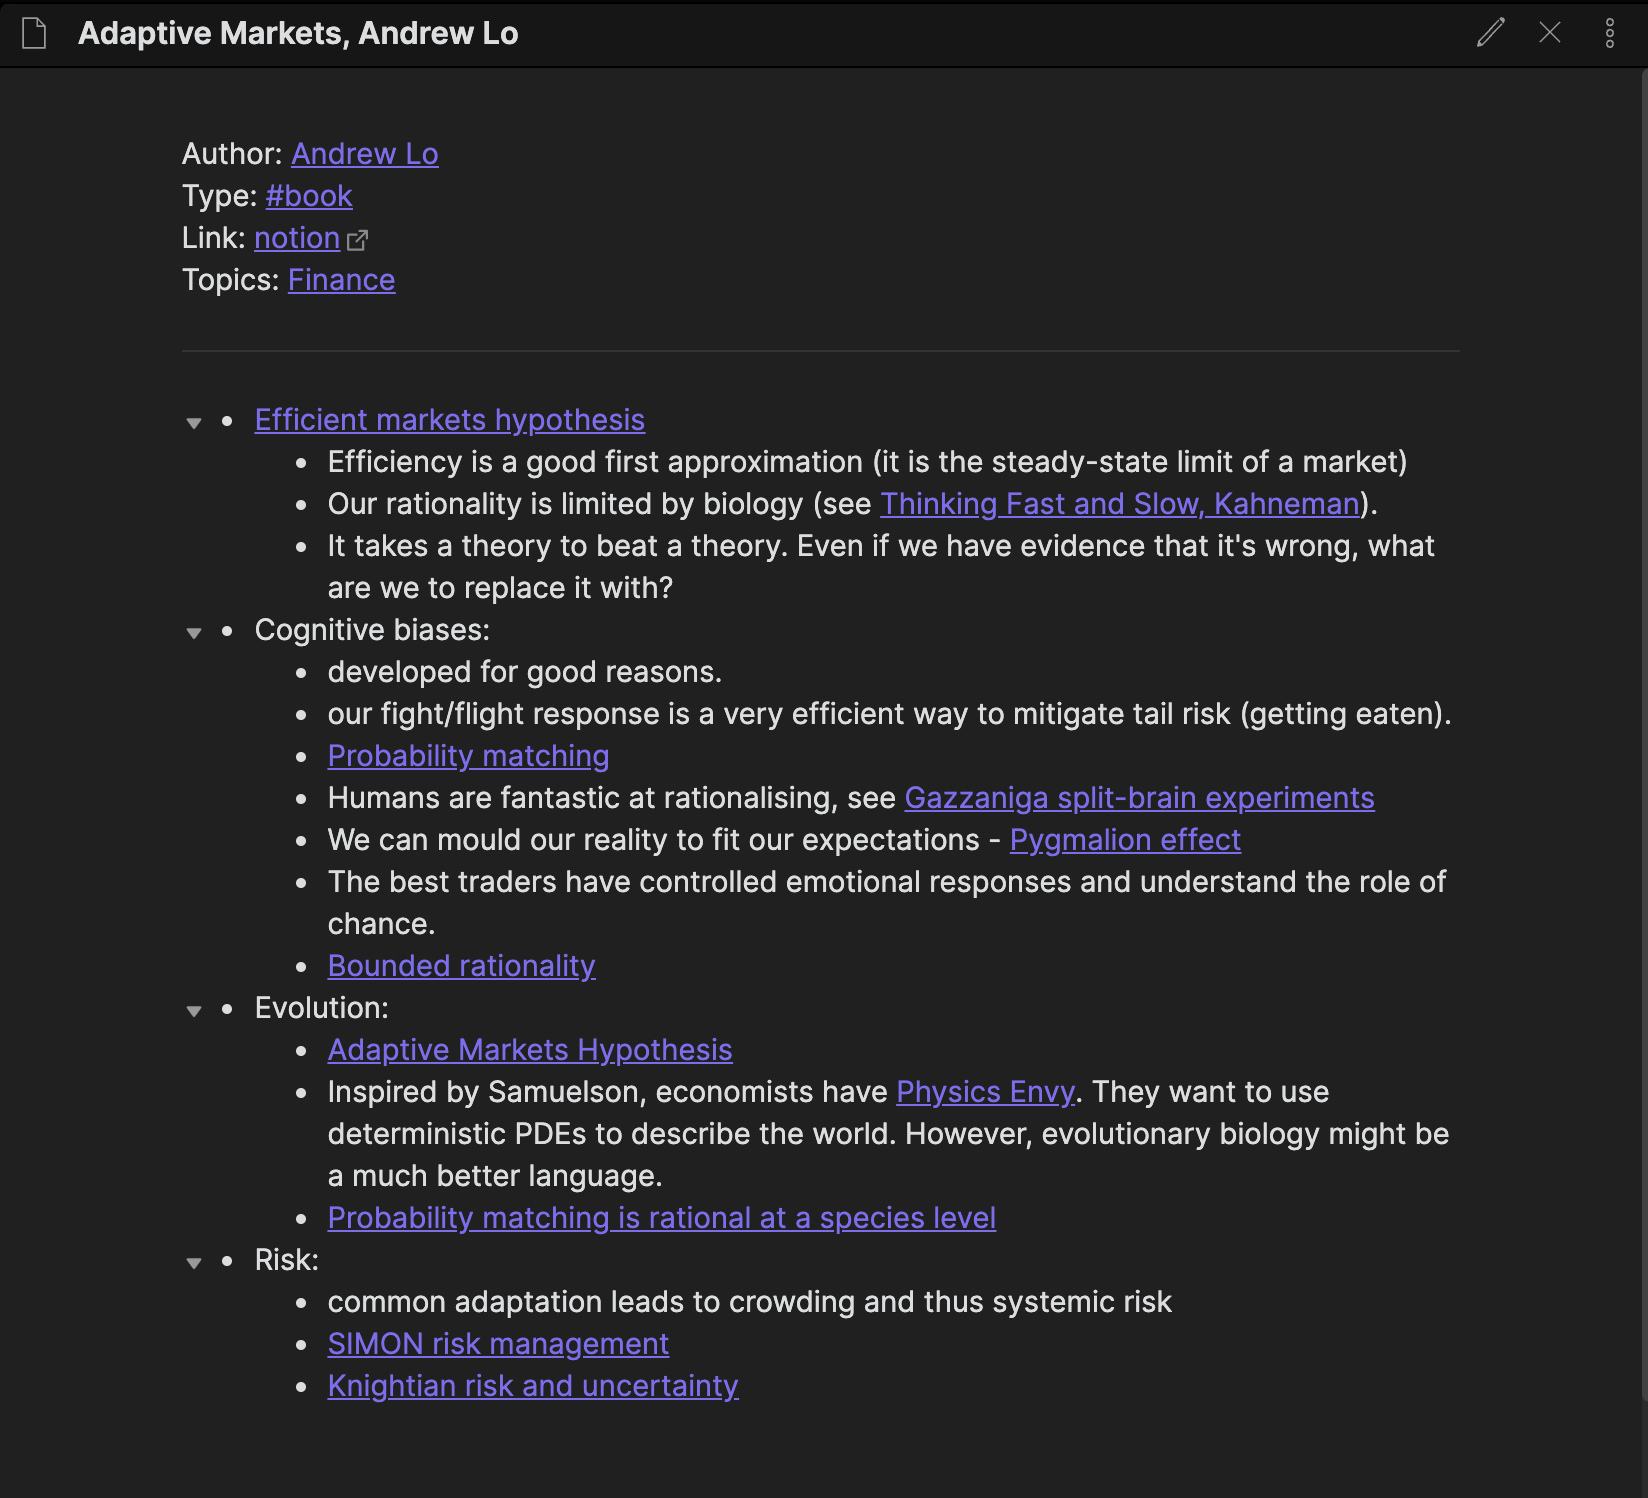This screenshot has height=1498, width=1648.
Task: Click external link icon next to notion
Action: 358,239
